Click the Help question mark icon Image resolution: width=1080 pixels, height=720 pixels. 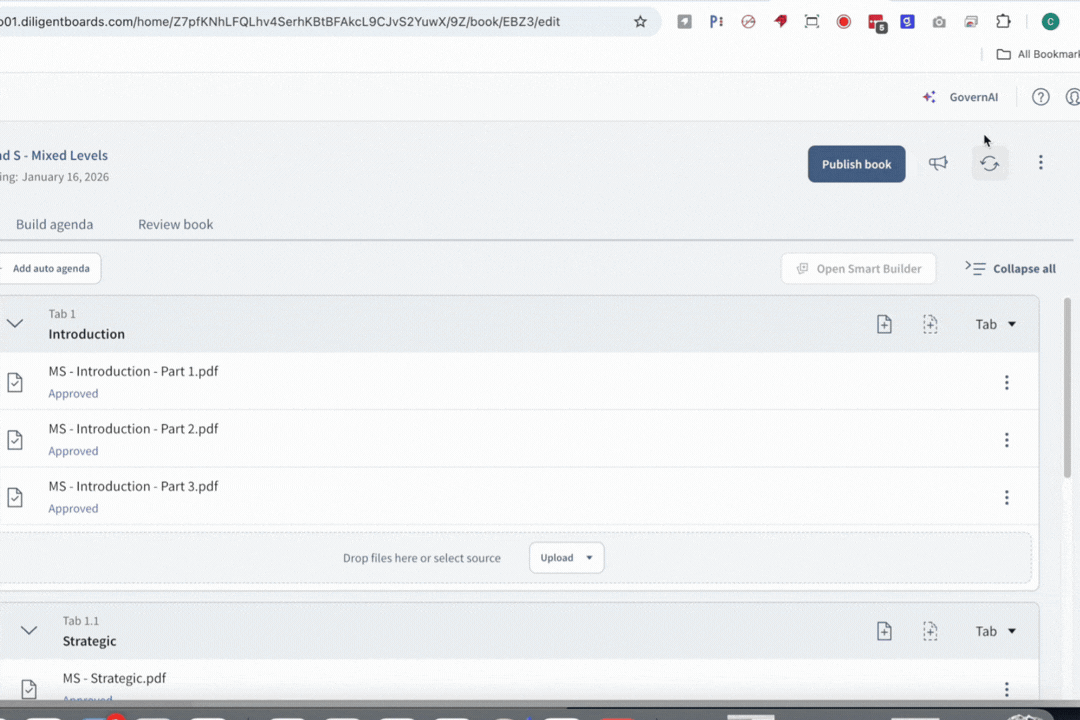(1040, 97)
